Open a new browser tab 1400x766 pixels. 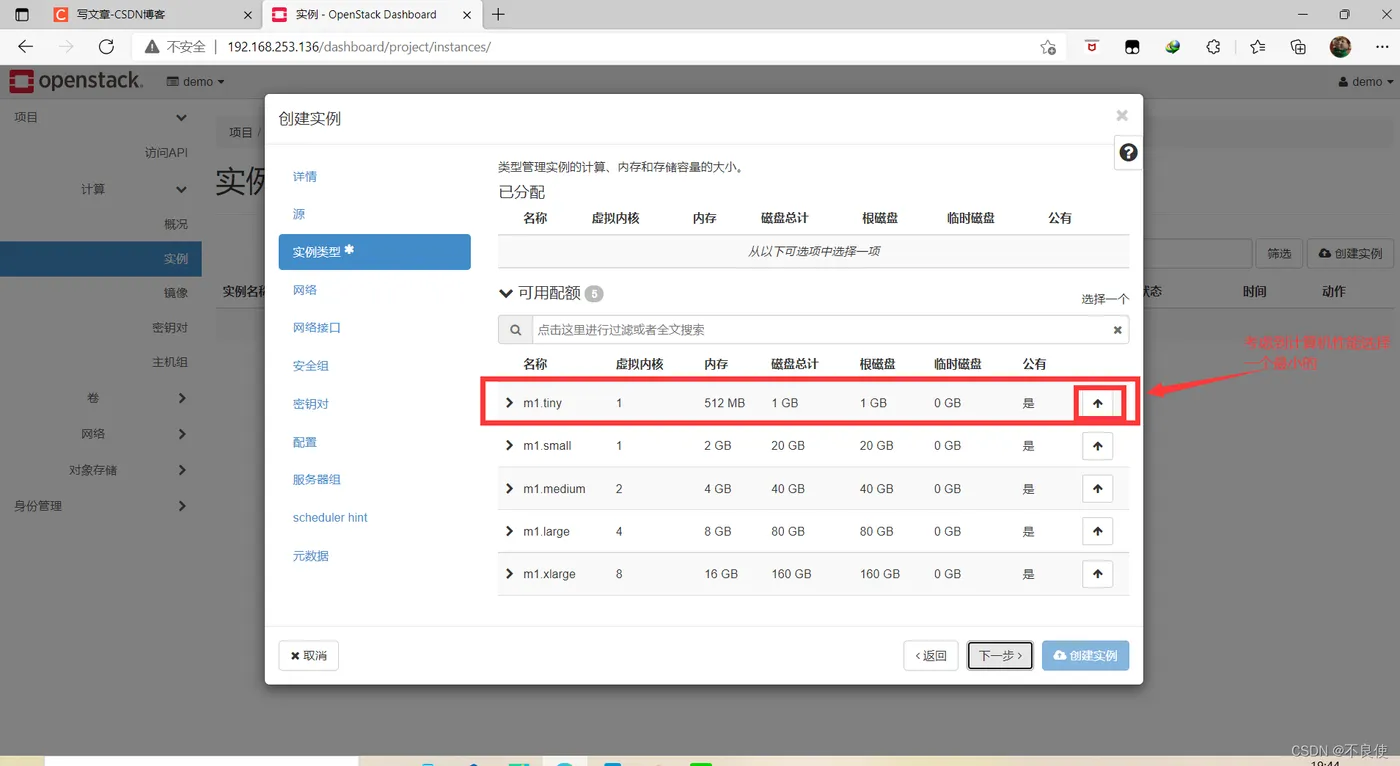(x=498, y=14)
